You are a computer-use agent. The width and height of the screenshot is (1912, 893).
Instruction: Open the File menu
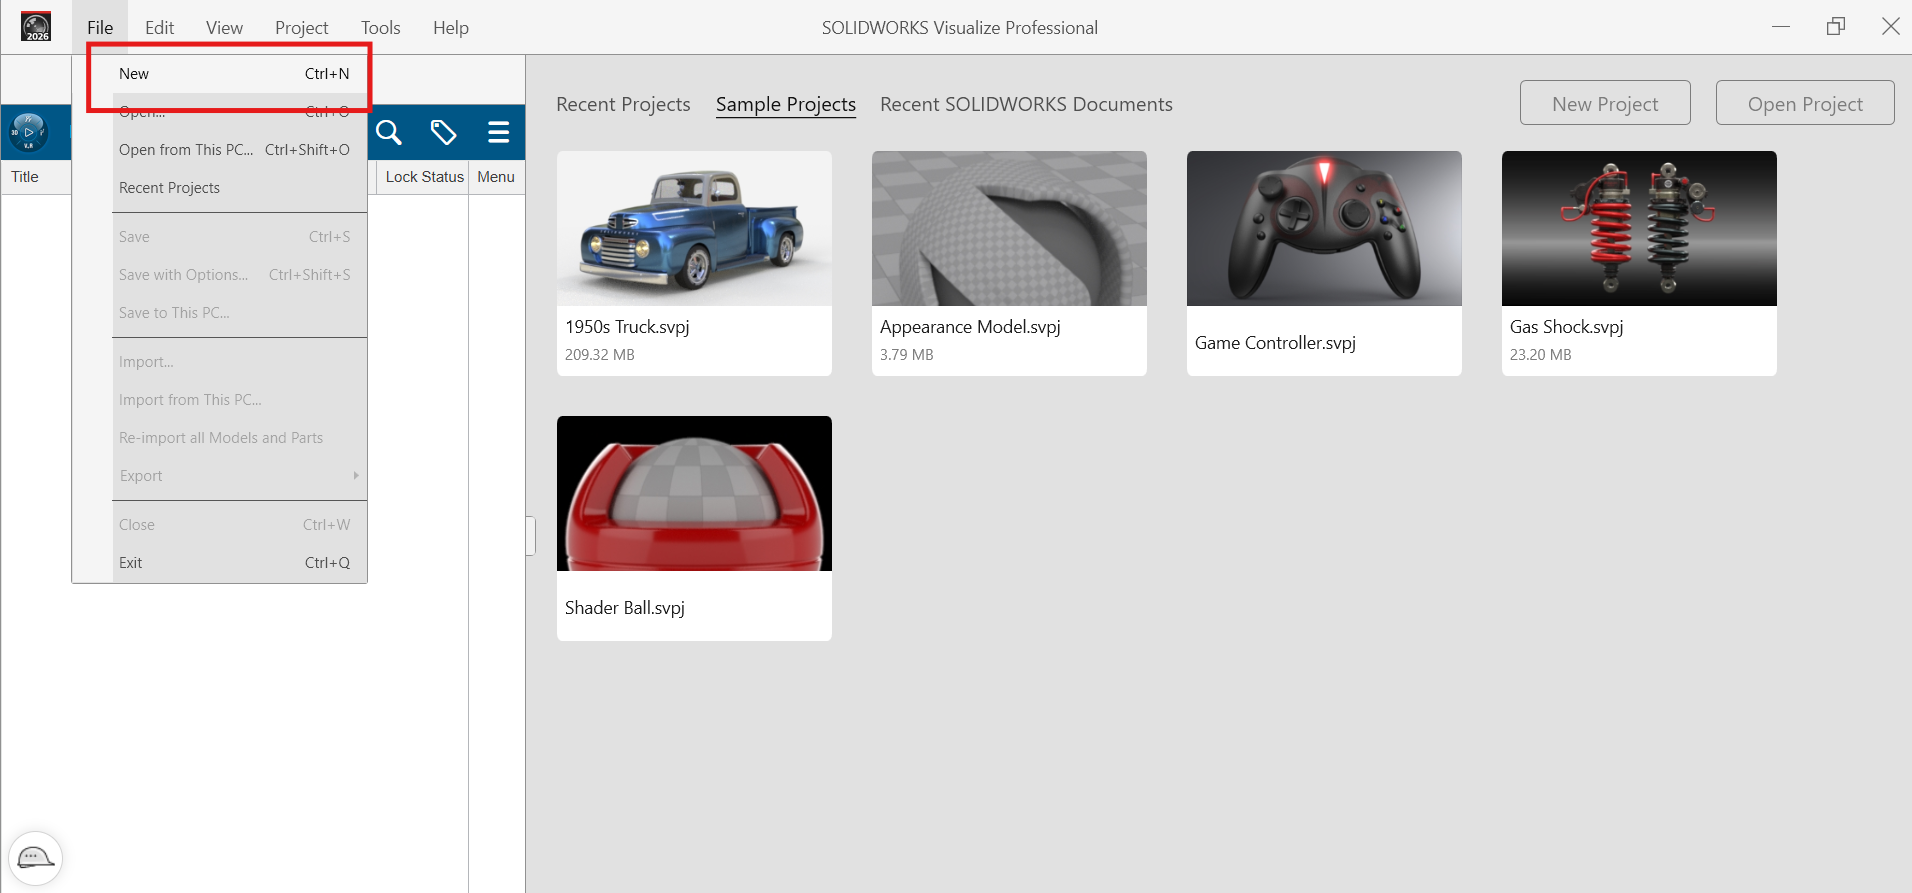click(x=100, y=28)
